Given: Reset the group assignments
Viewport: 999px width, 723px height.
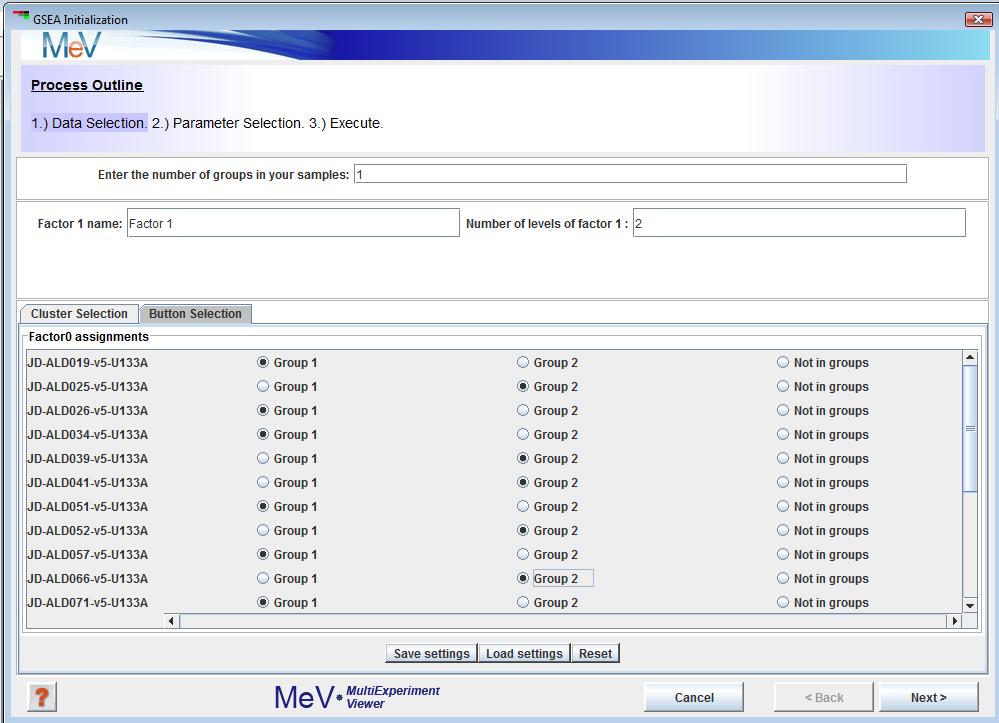Looking at the screenshot, I should pos(595,654).
